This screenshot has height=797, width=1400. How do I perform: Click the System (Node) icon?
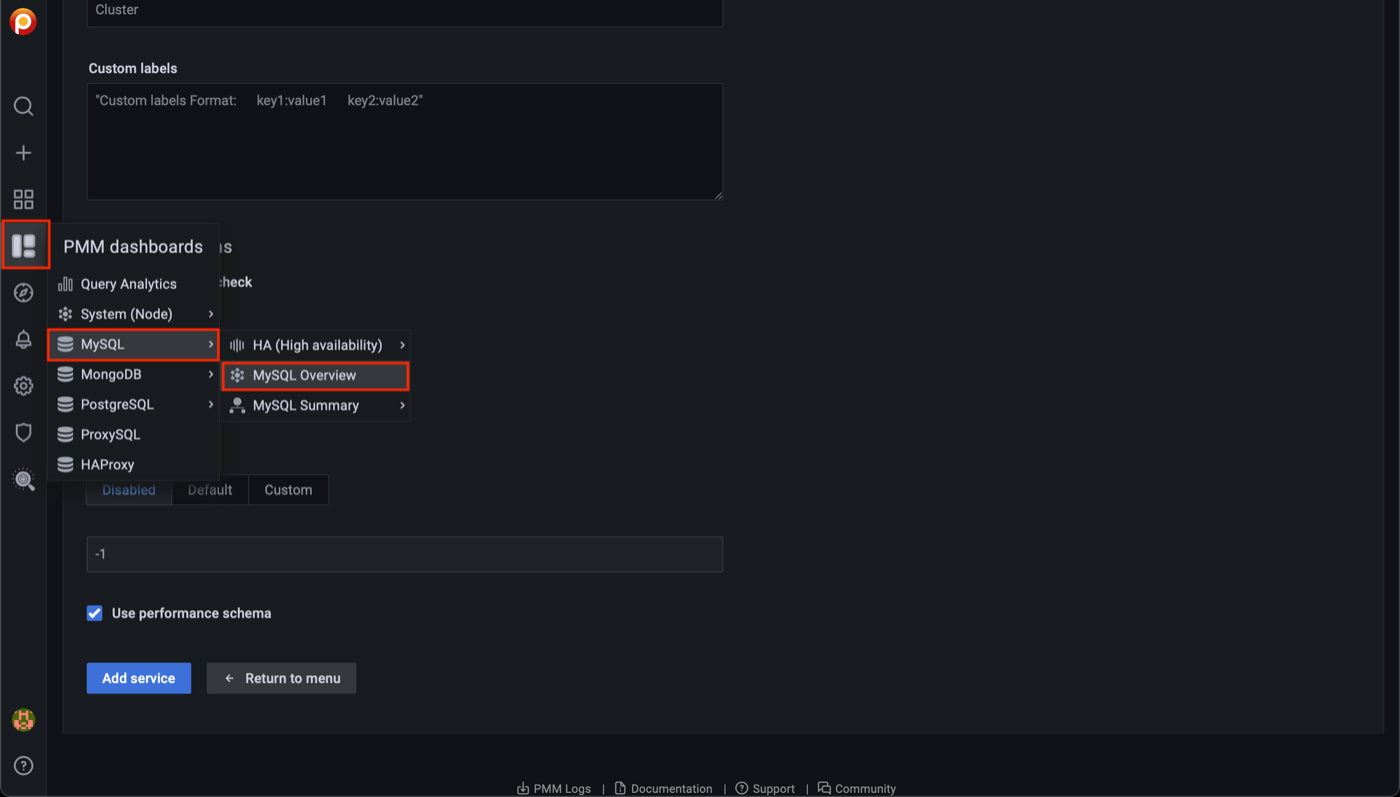point(65,314)
